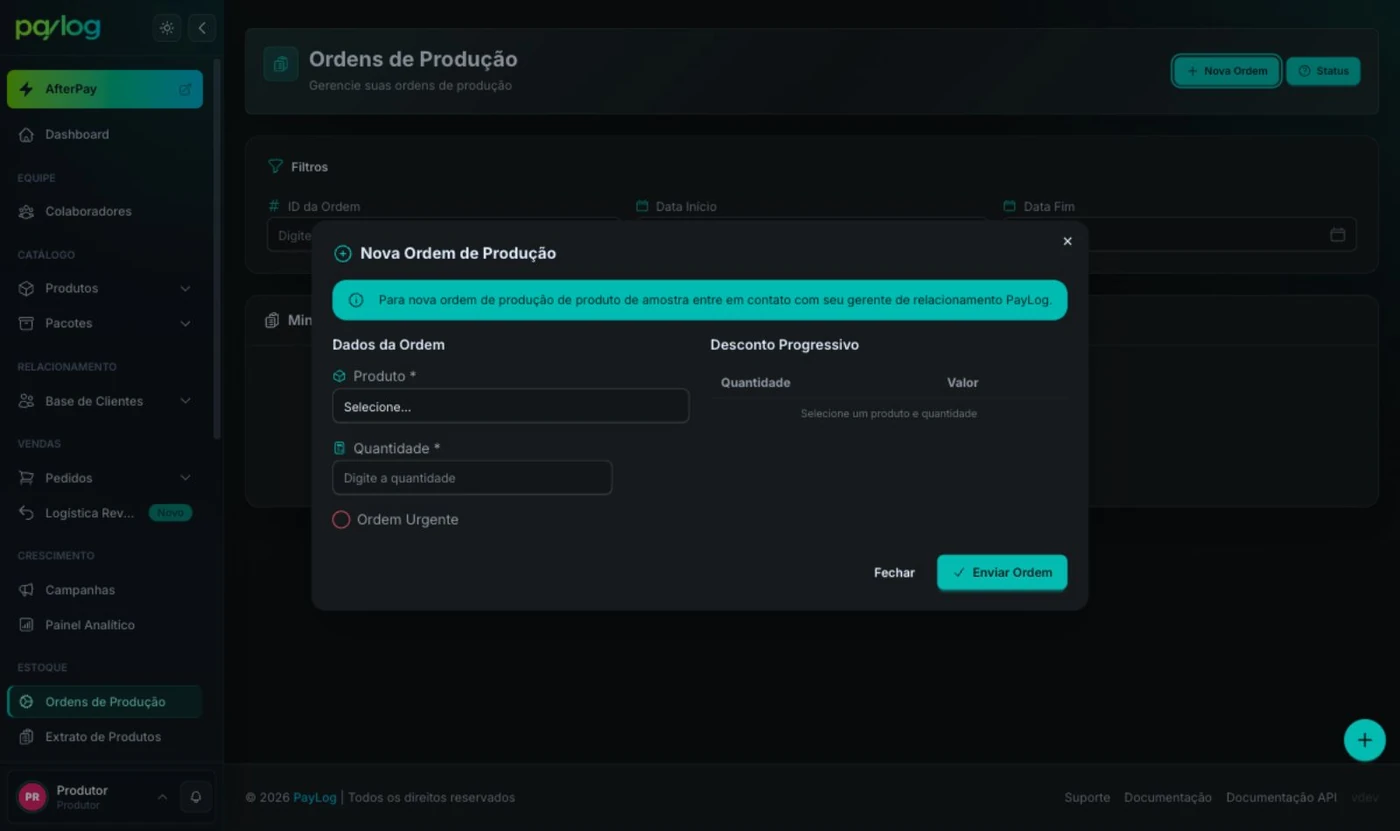Open Painel Analítico in the sidebar
The image size is (1400, 831).
point(105,625)
